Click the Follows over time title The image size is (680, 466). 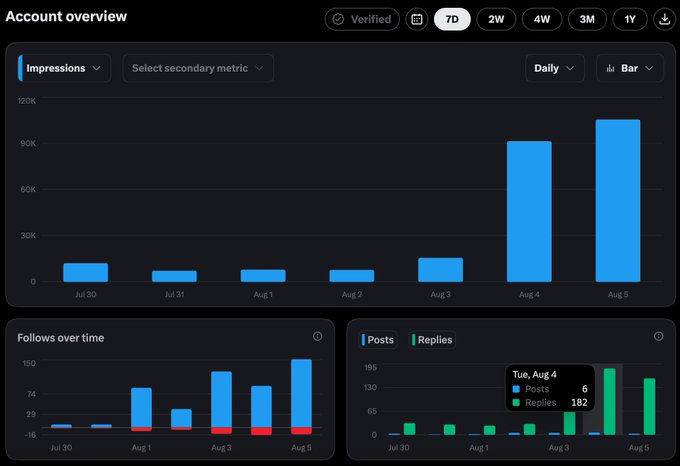61,338
